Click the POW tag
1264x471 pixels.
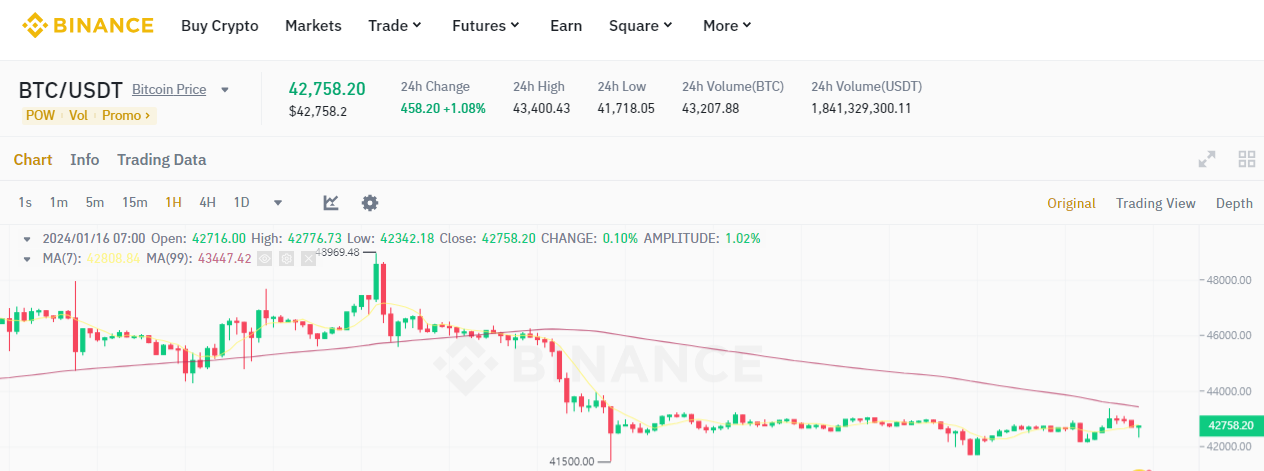tap(40, 116)
